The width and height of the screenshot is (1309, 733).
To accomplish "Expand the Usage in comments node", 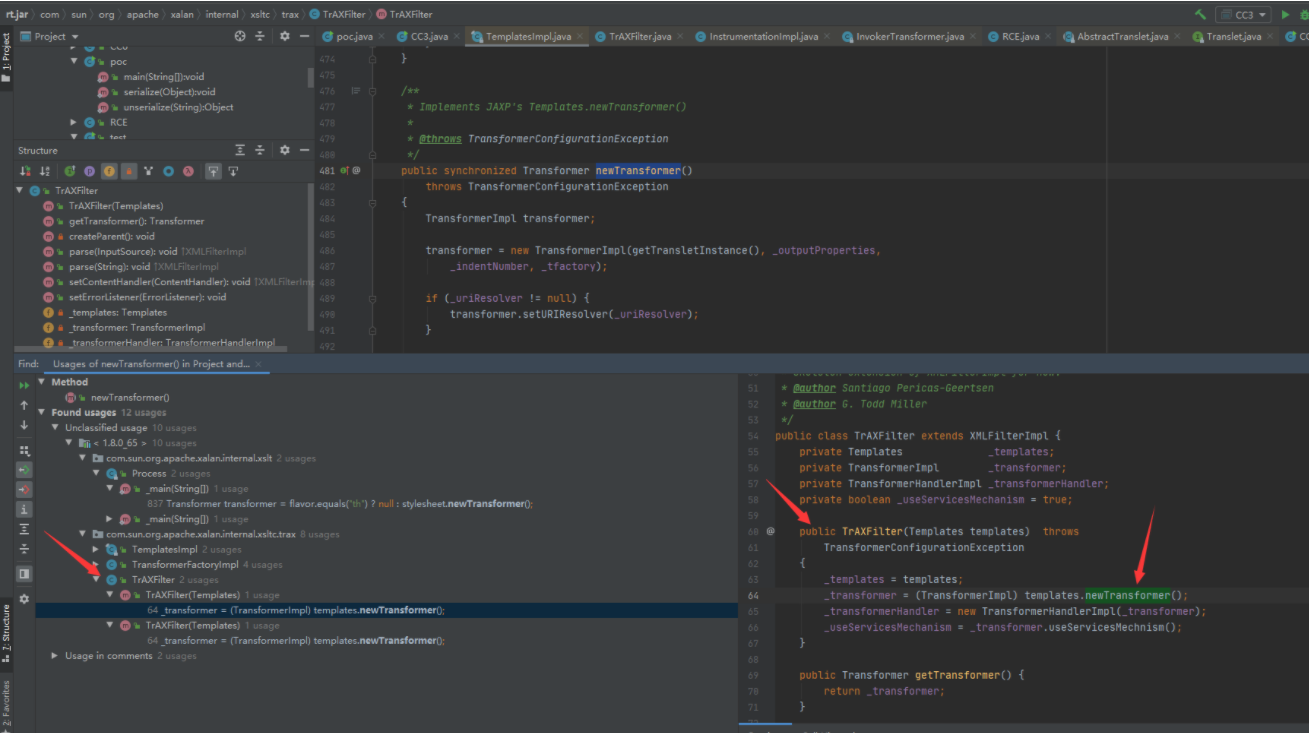I will pos(55,655).
